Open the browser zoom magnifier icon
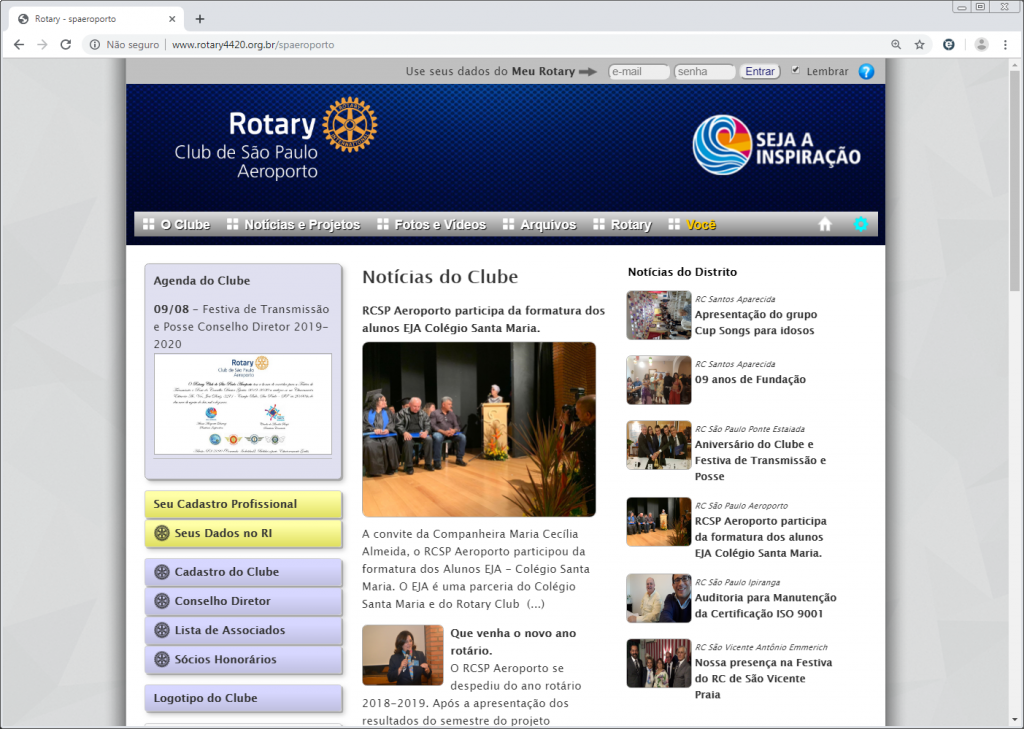The image size is (1024, 729). tap(896, 45)
